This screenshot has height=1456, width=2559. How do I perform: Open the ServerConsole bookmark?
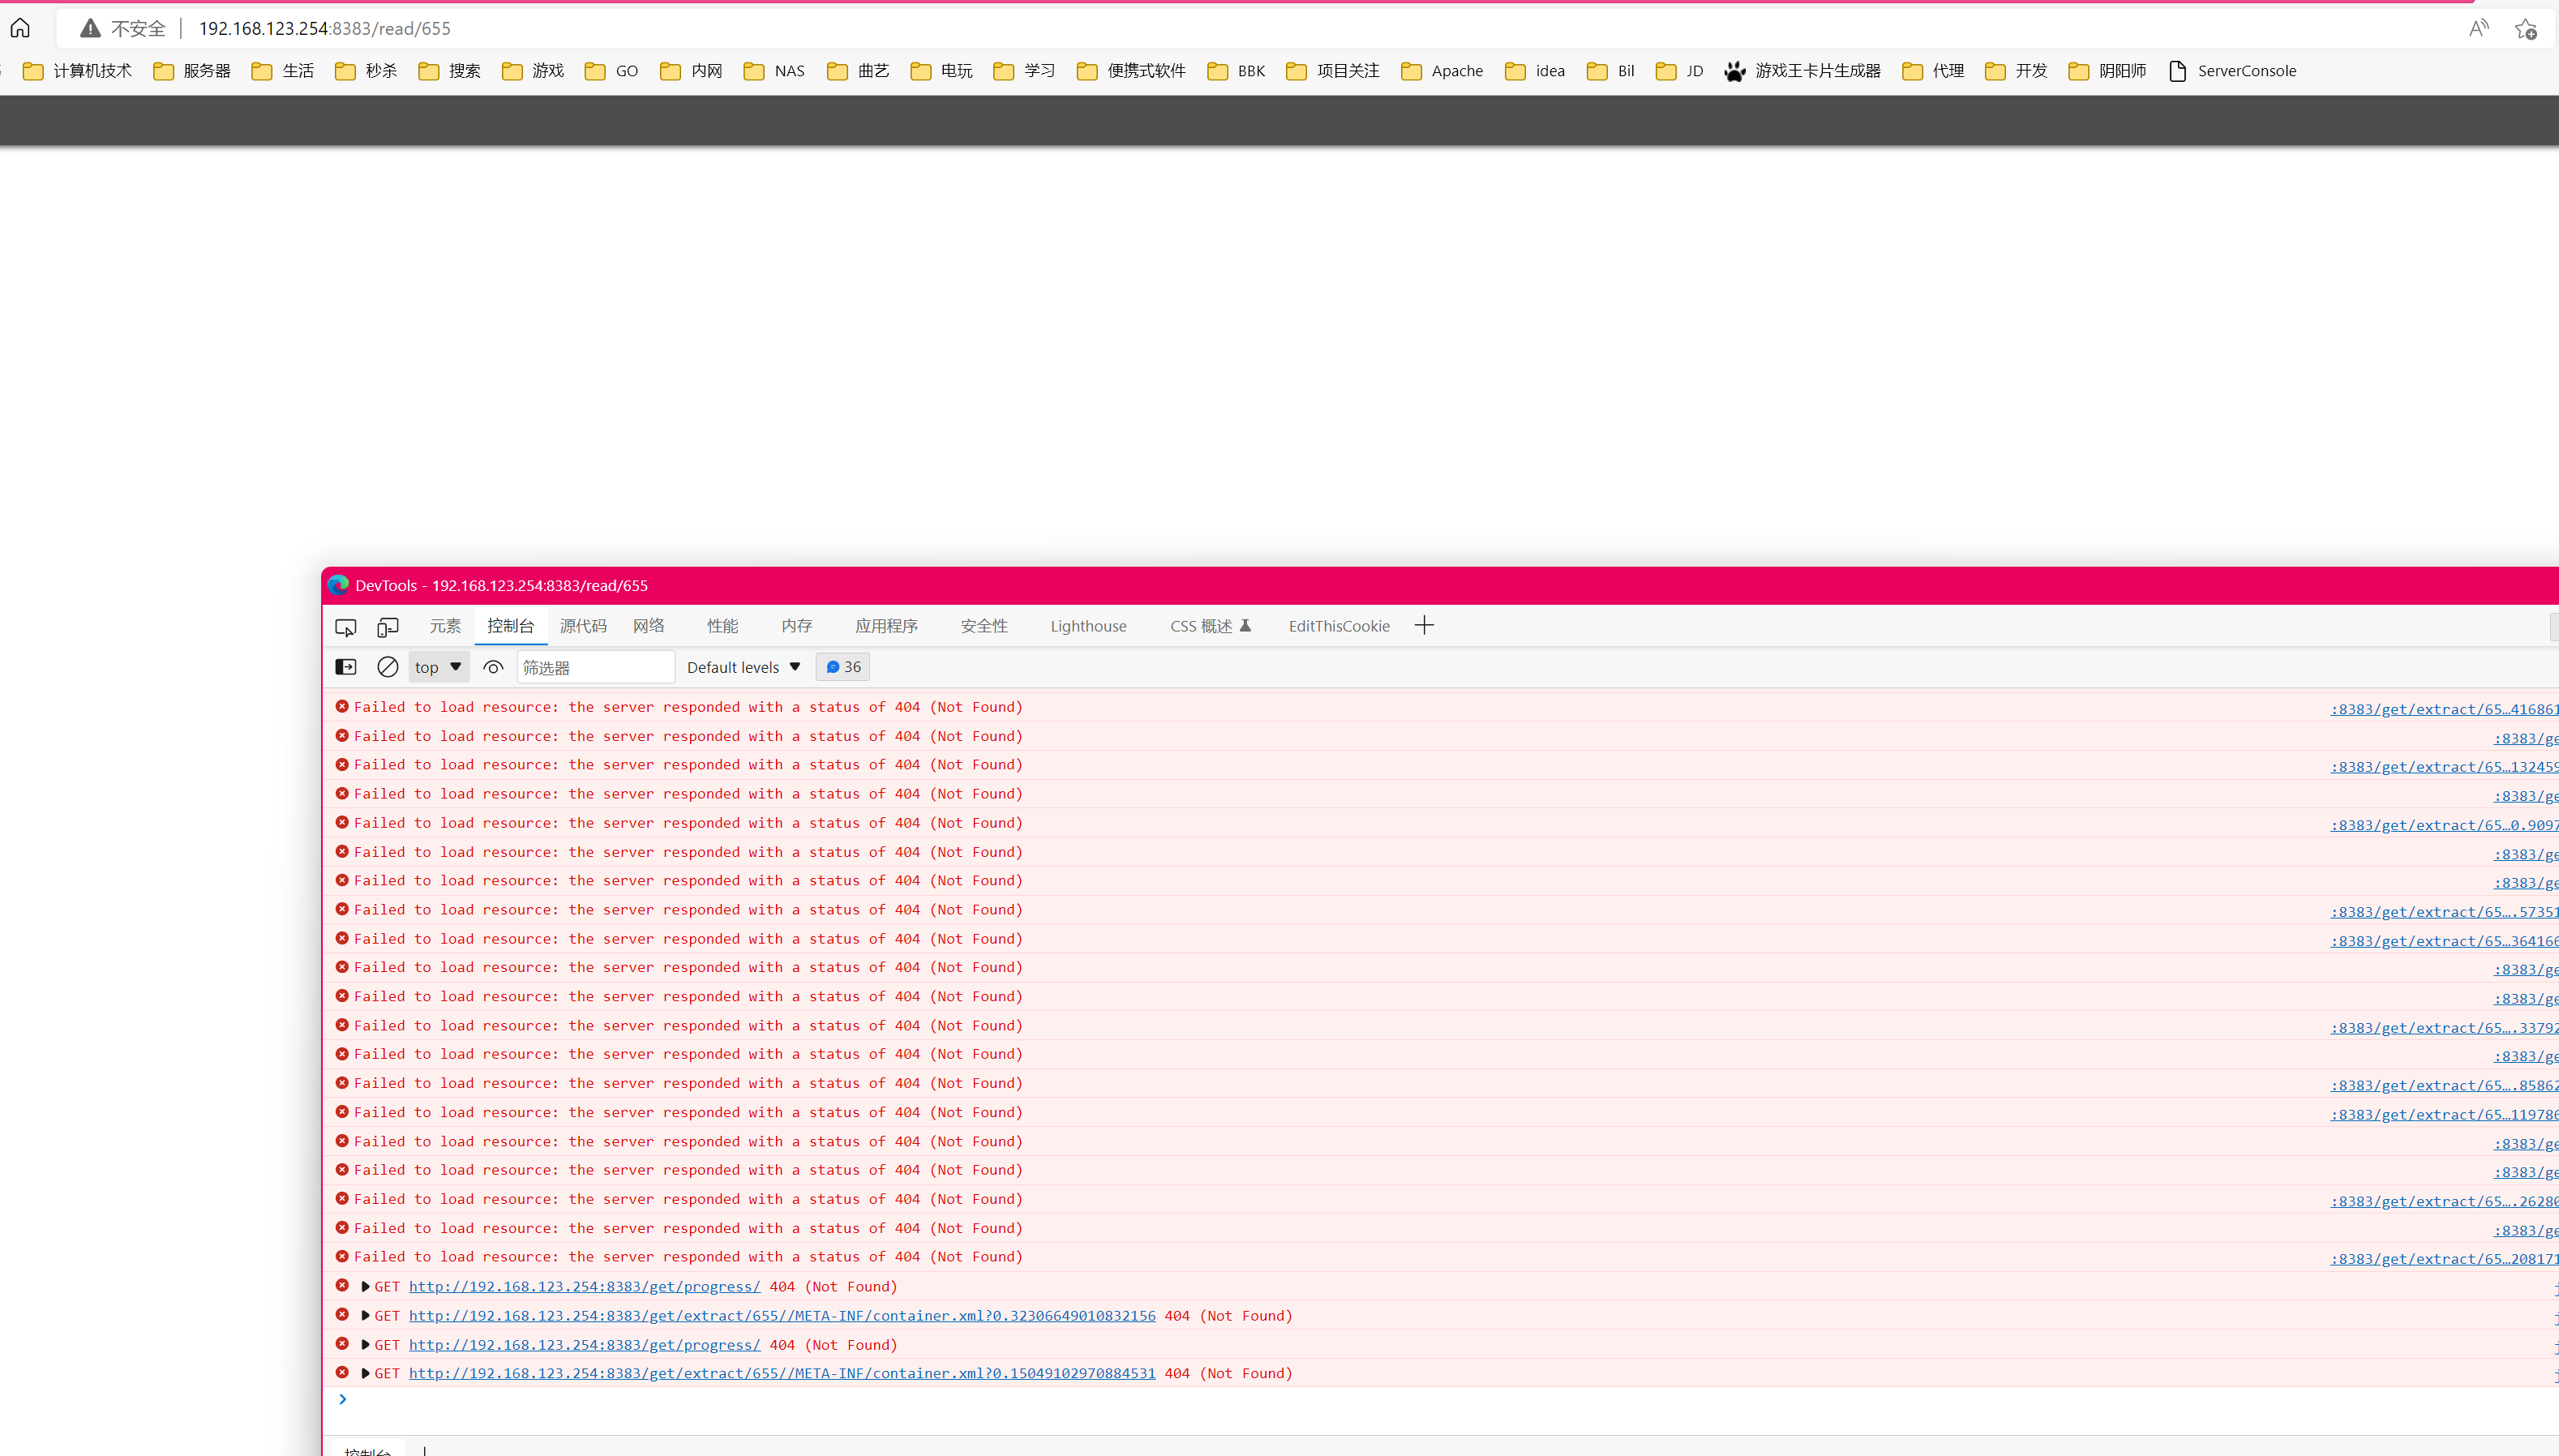(2244, 70)
